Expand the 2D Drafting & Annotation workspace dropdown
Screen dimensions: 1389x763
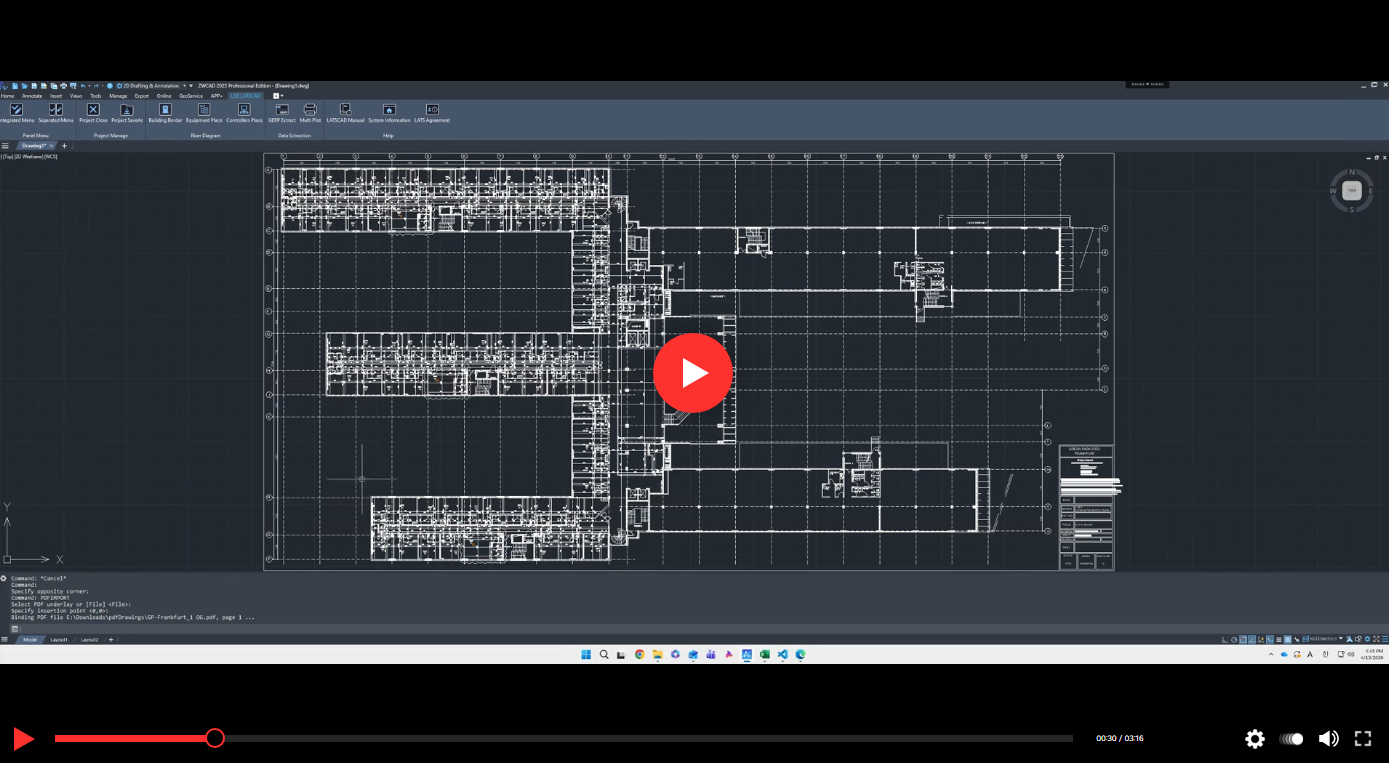pos(185,86)
